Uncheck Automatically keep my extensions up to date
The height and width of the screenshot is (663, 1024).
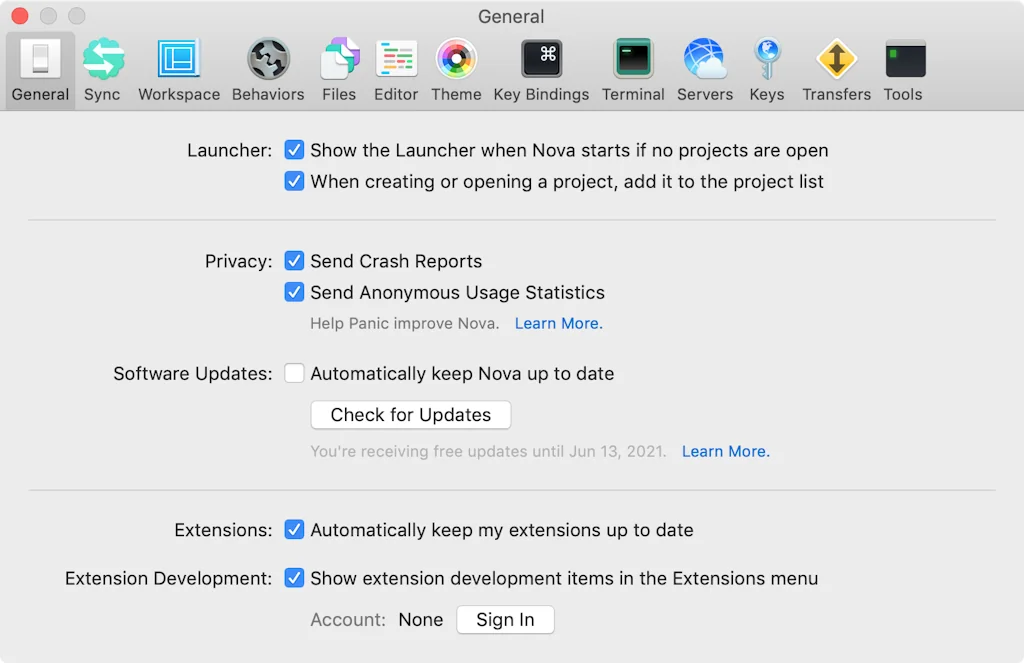(294, 530)
